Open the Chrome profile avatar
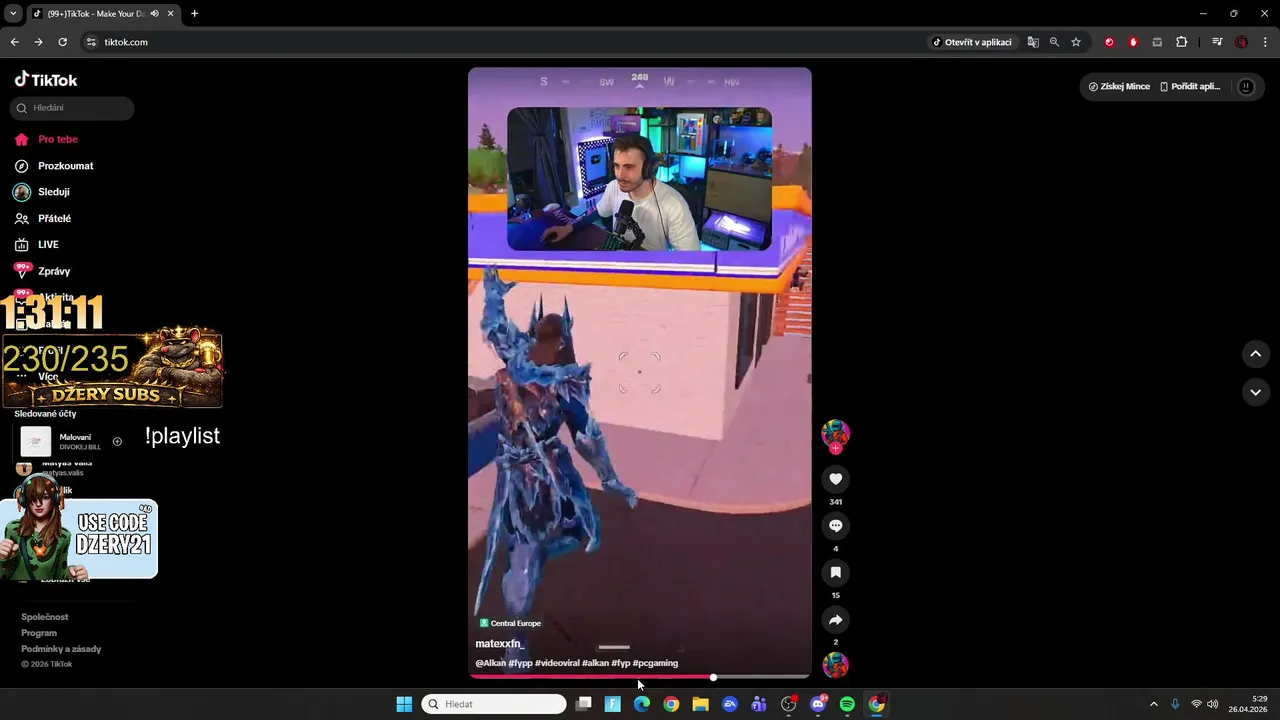Viewport: 1280px width, 720px height. point(1241,42)
